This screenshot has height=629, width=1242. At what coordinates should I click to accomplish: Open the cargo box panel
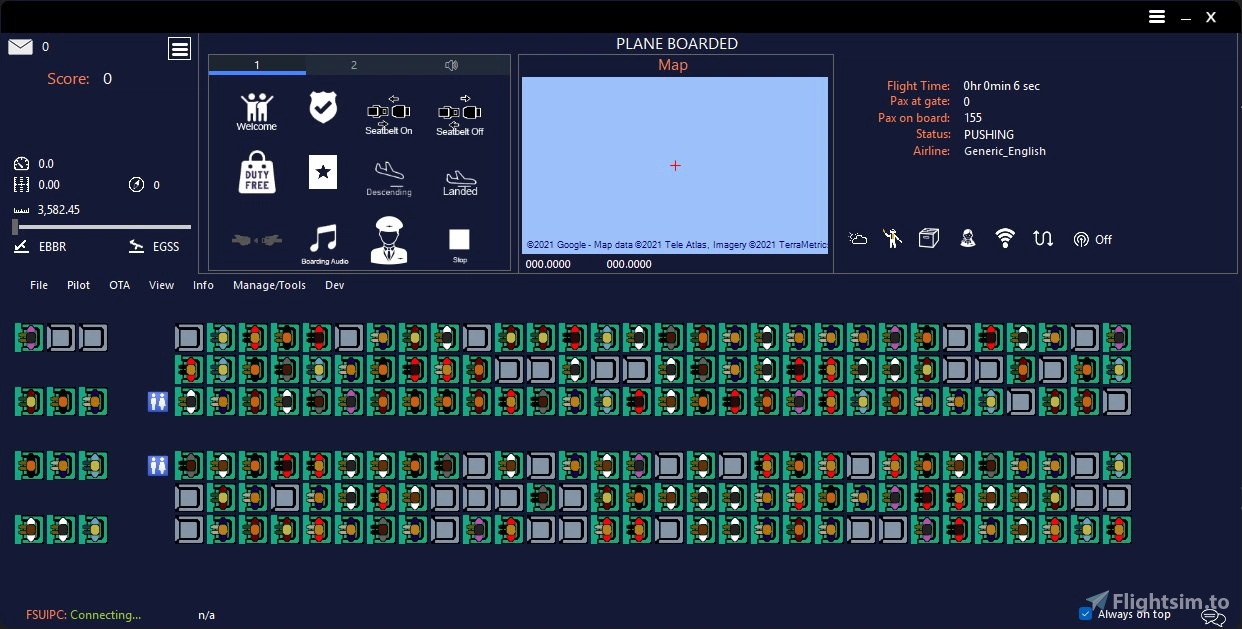point(928,238)
